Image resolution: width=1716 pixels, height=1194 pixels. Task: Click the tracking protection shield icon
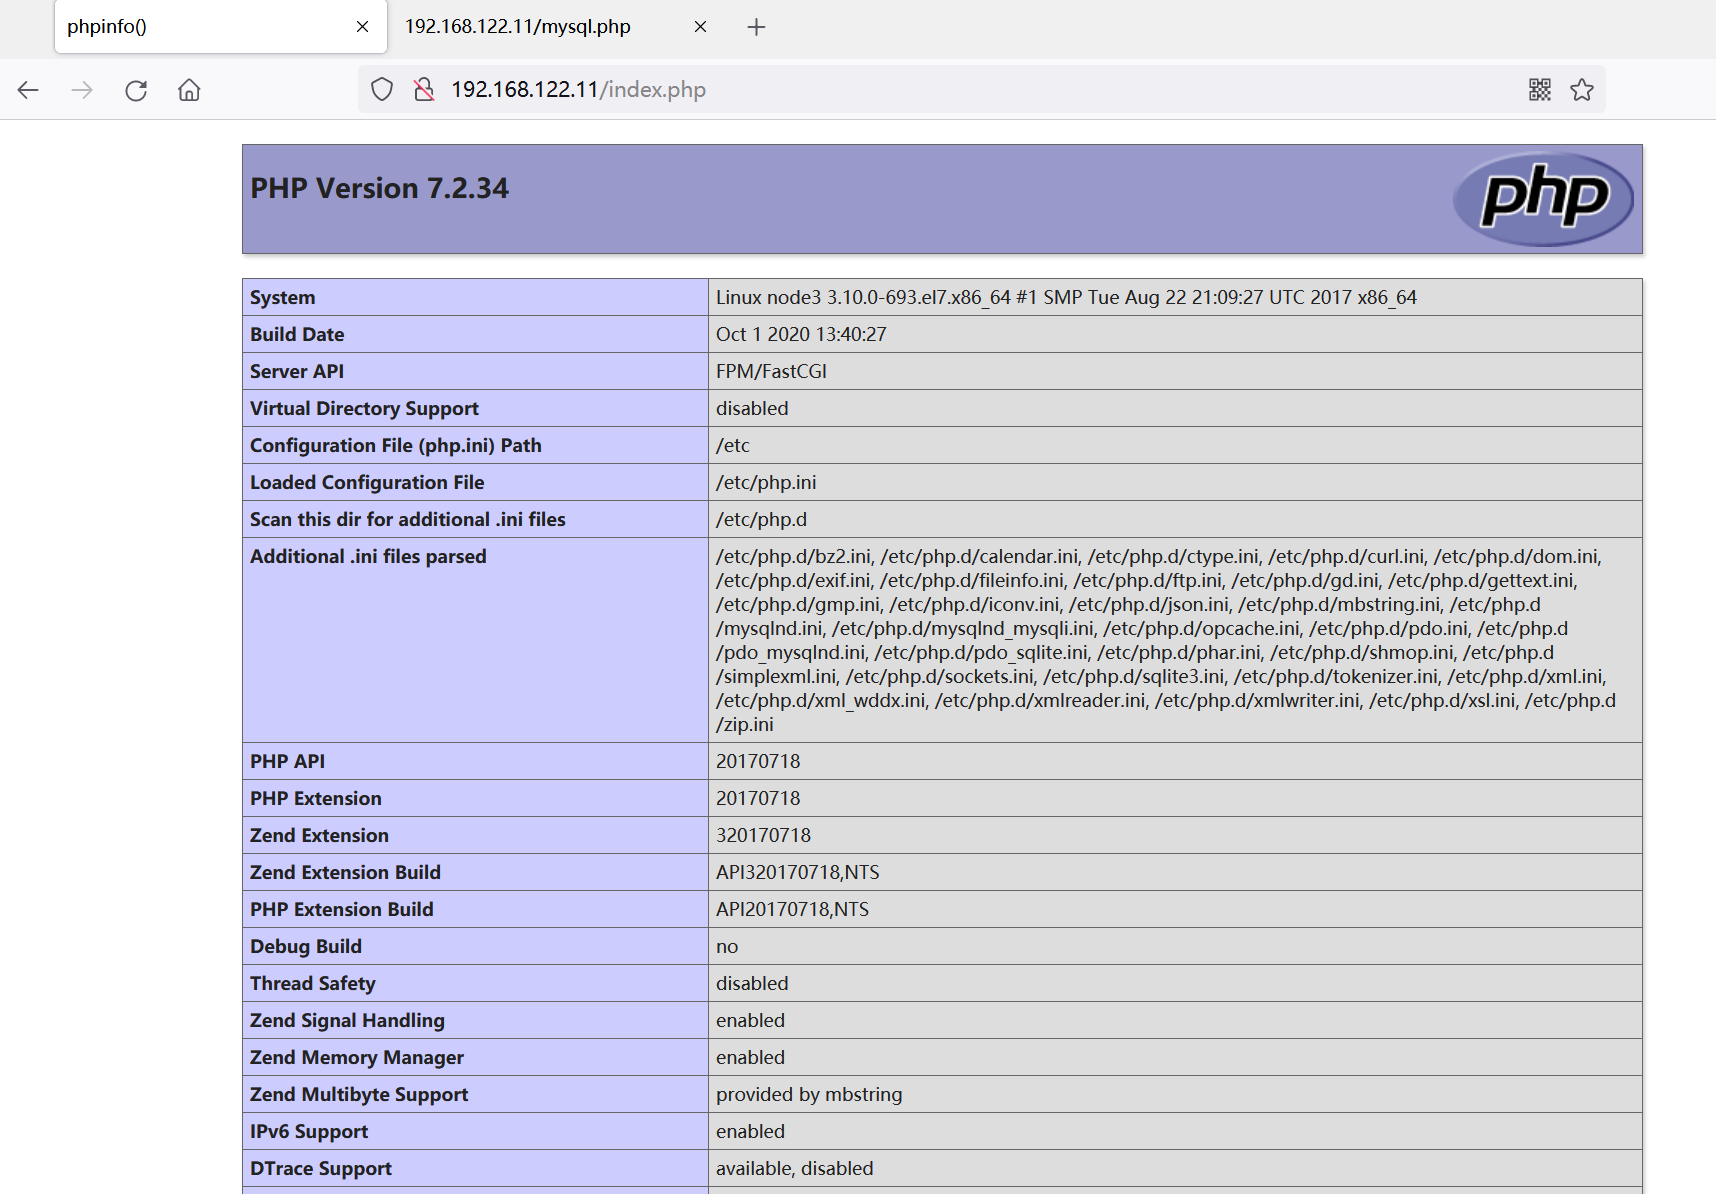(382, 90)
